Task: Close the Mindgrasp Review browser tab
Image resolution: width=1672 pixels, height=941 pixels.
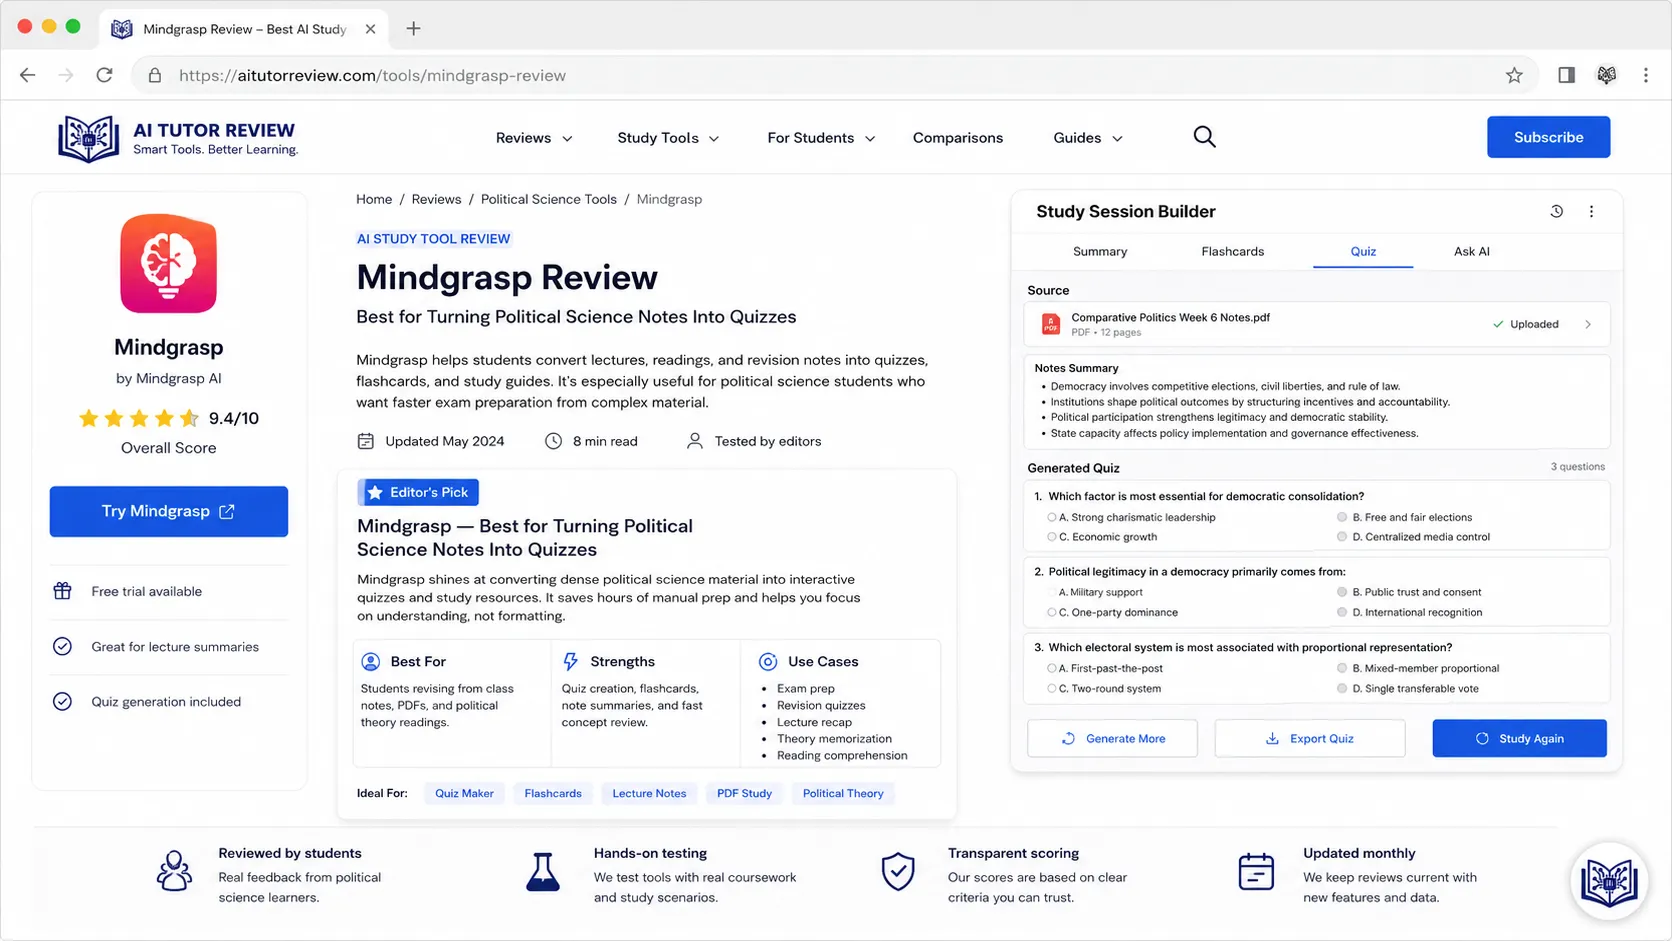Action: pos(370,29)
